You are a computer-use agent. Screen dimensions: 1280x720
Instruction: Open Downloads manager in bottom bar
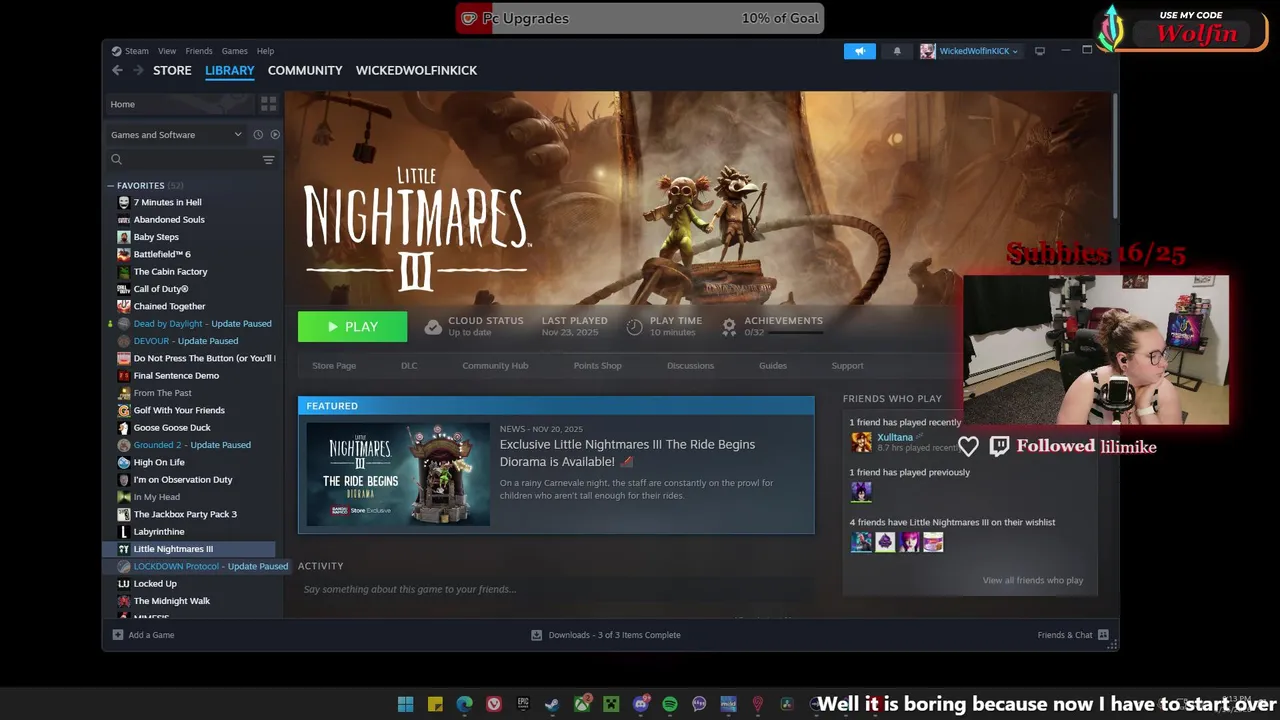[x=606, y=635]
